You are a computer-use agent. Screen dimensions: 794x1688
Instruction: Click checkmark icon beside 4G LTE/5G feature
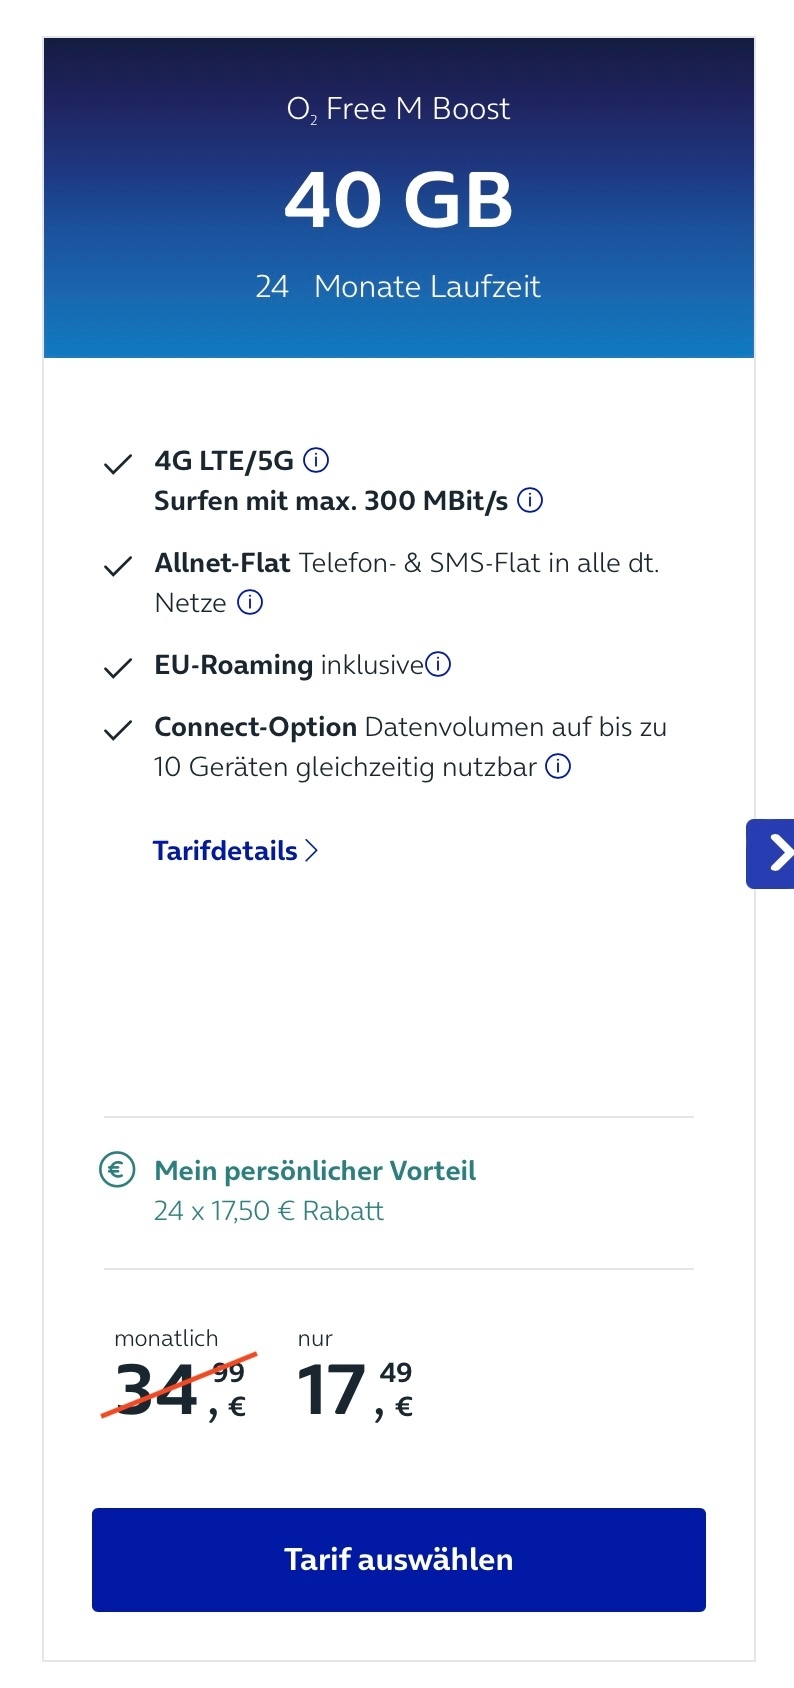point(118,464)
